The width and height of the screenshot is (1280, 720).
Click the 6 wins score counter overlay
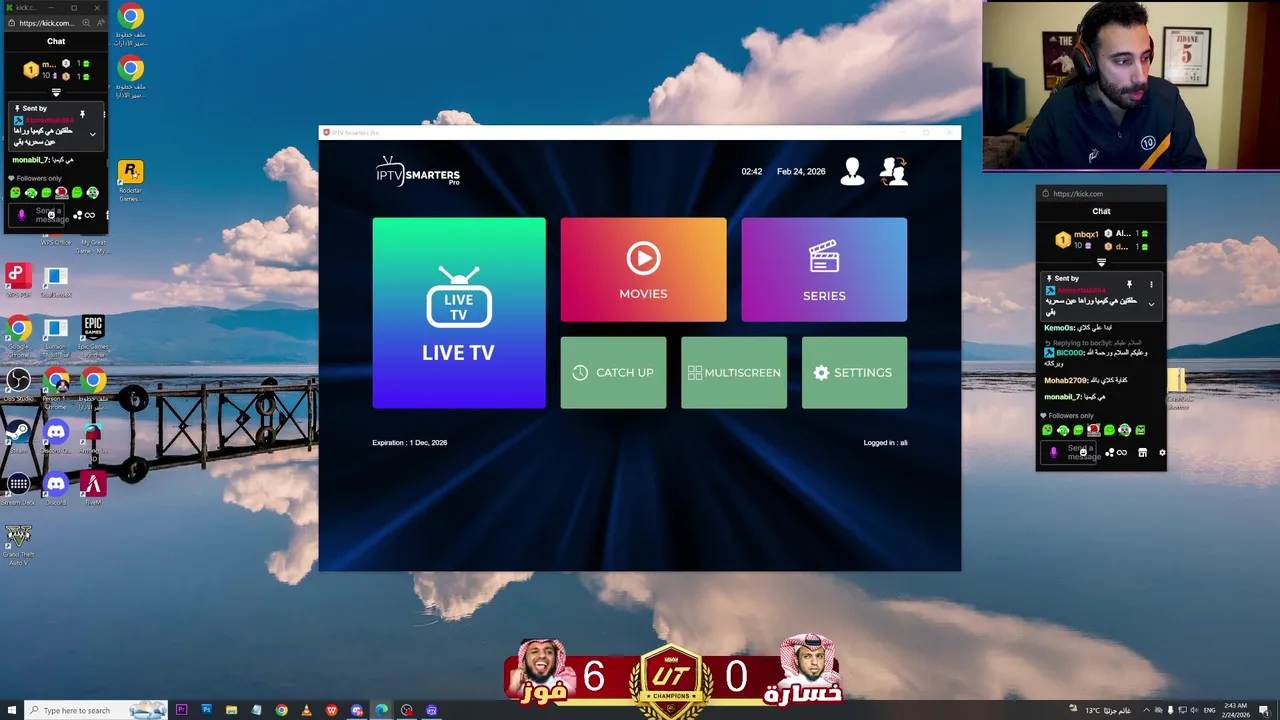pos(594,677)
